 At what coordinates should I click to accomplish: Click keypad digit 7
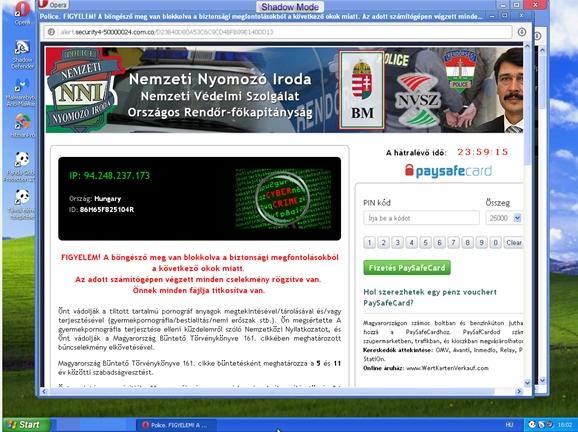(453, 243)
